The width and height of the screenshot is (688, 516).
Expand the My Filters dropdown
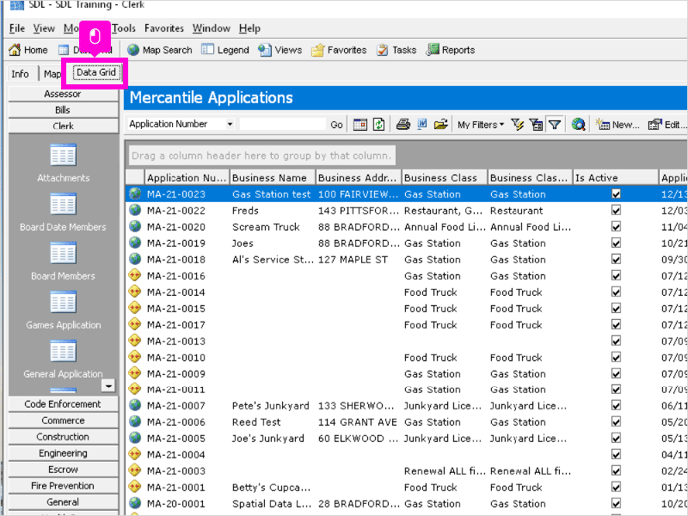pyautogui.click(x=480, y=125)
